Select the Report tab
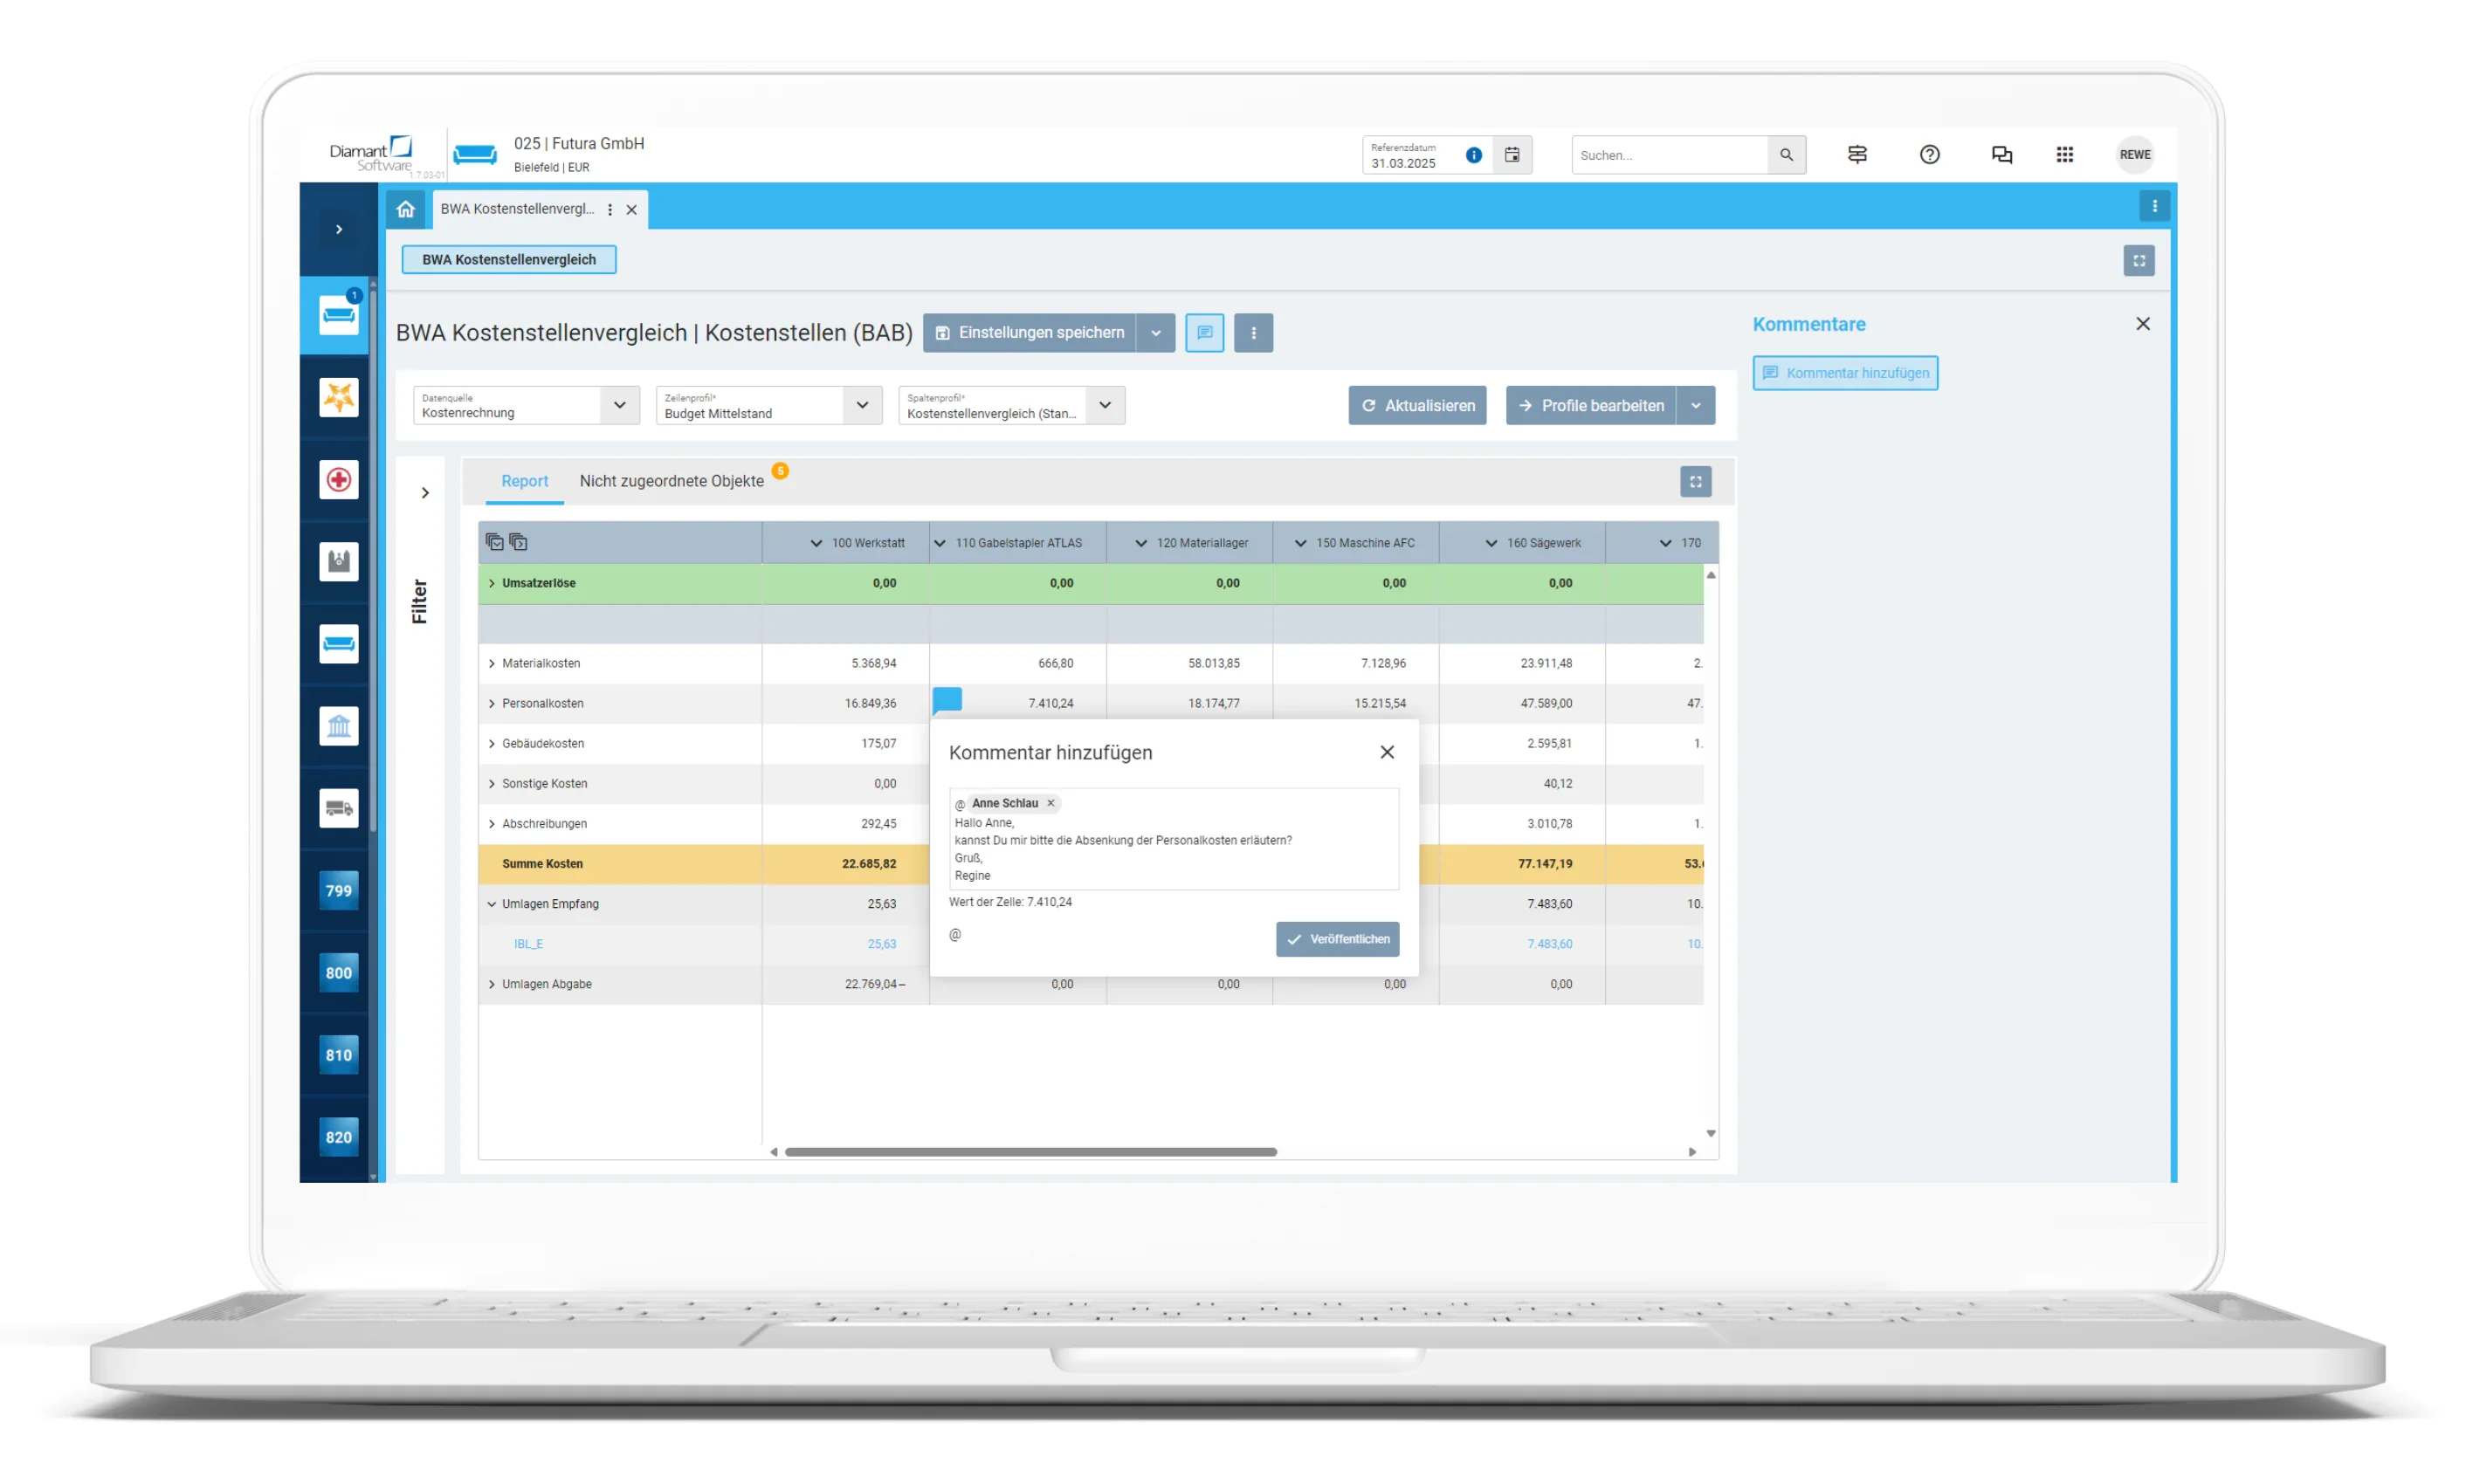The width and height of the screenshot is (2473, 1484). 524,481
